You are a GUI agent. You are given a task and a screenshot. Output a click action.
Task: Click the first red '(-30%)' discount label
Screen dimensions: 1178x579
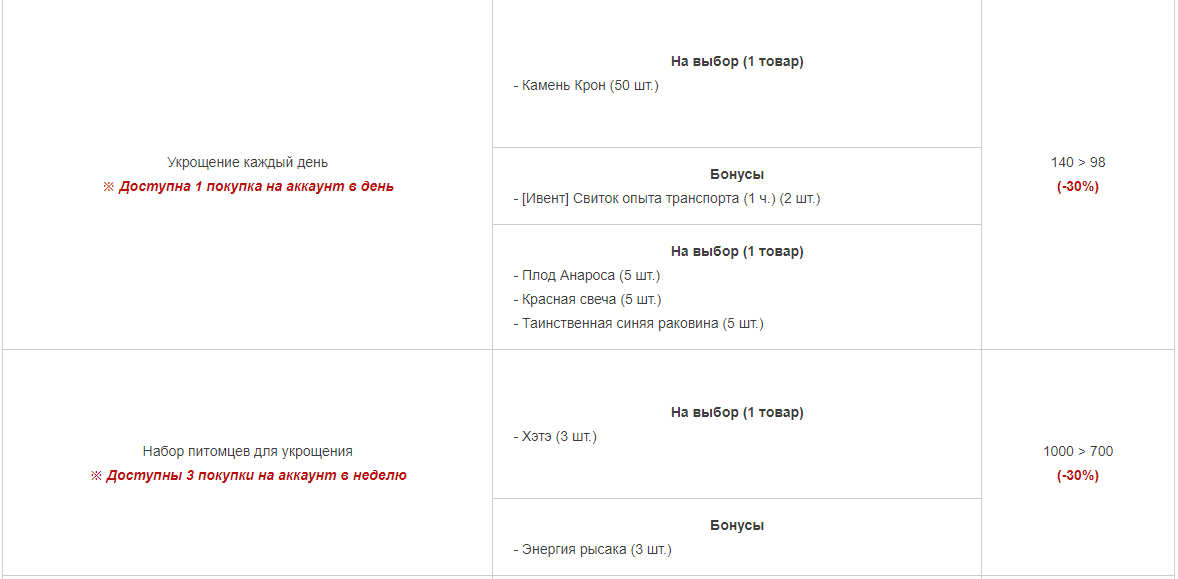point(1078,186)
